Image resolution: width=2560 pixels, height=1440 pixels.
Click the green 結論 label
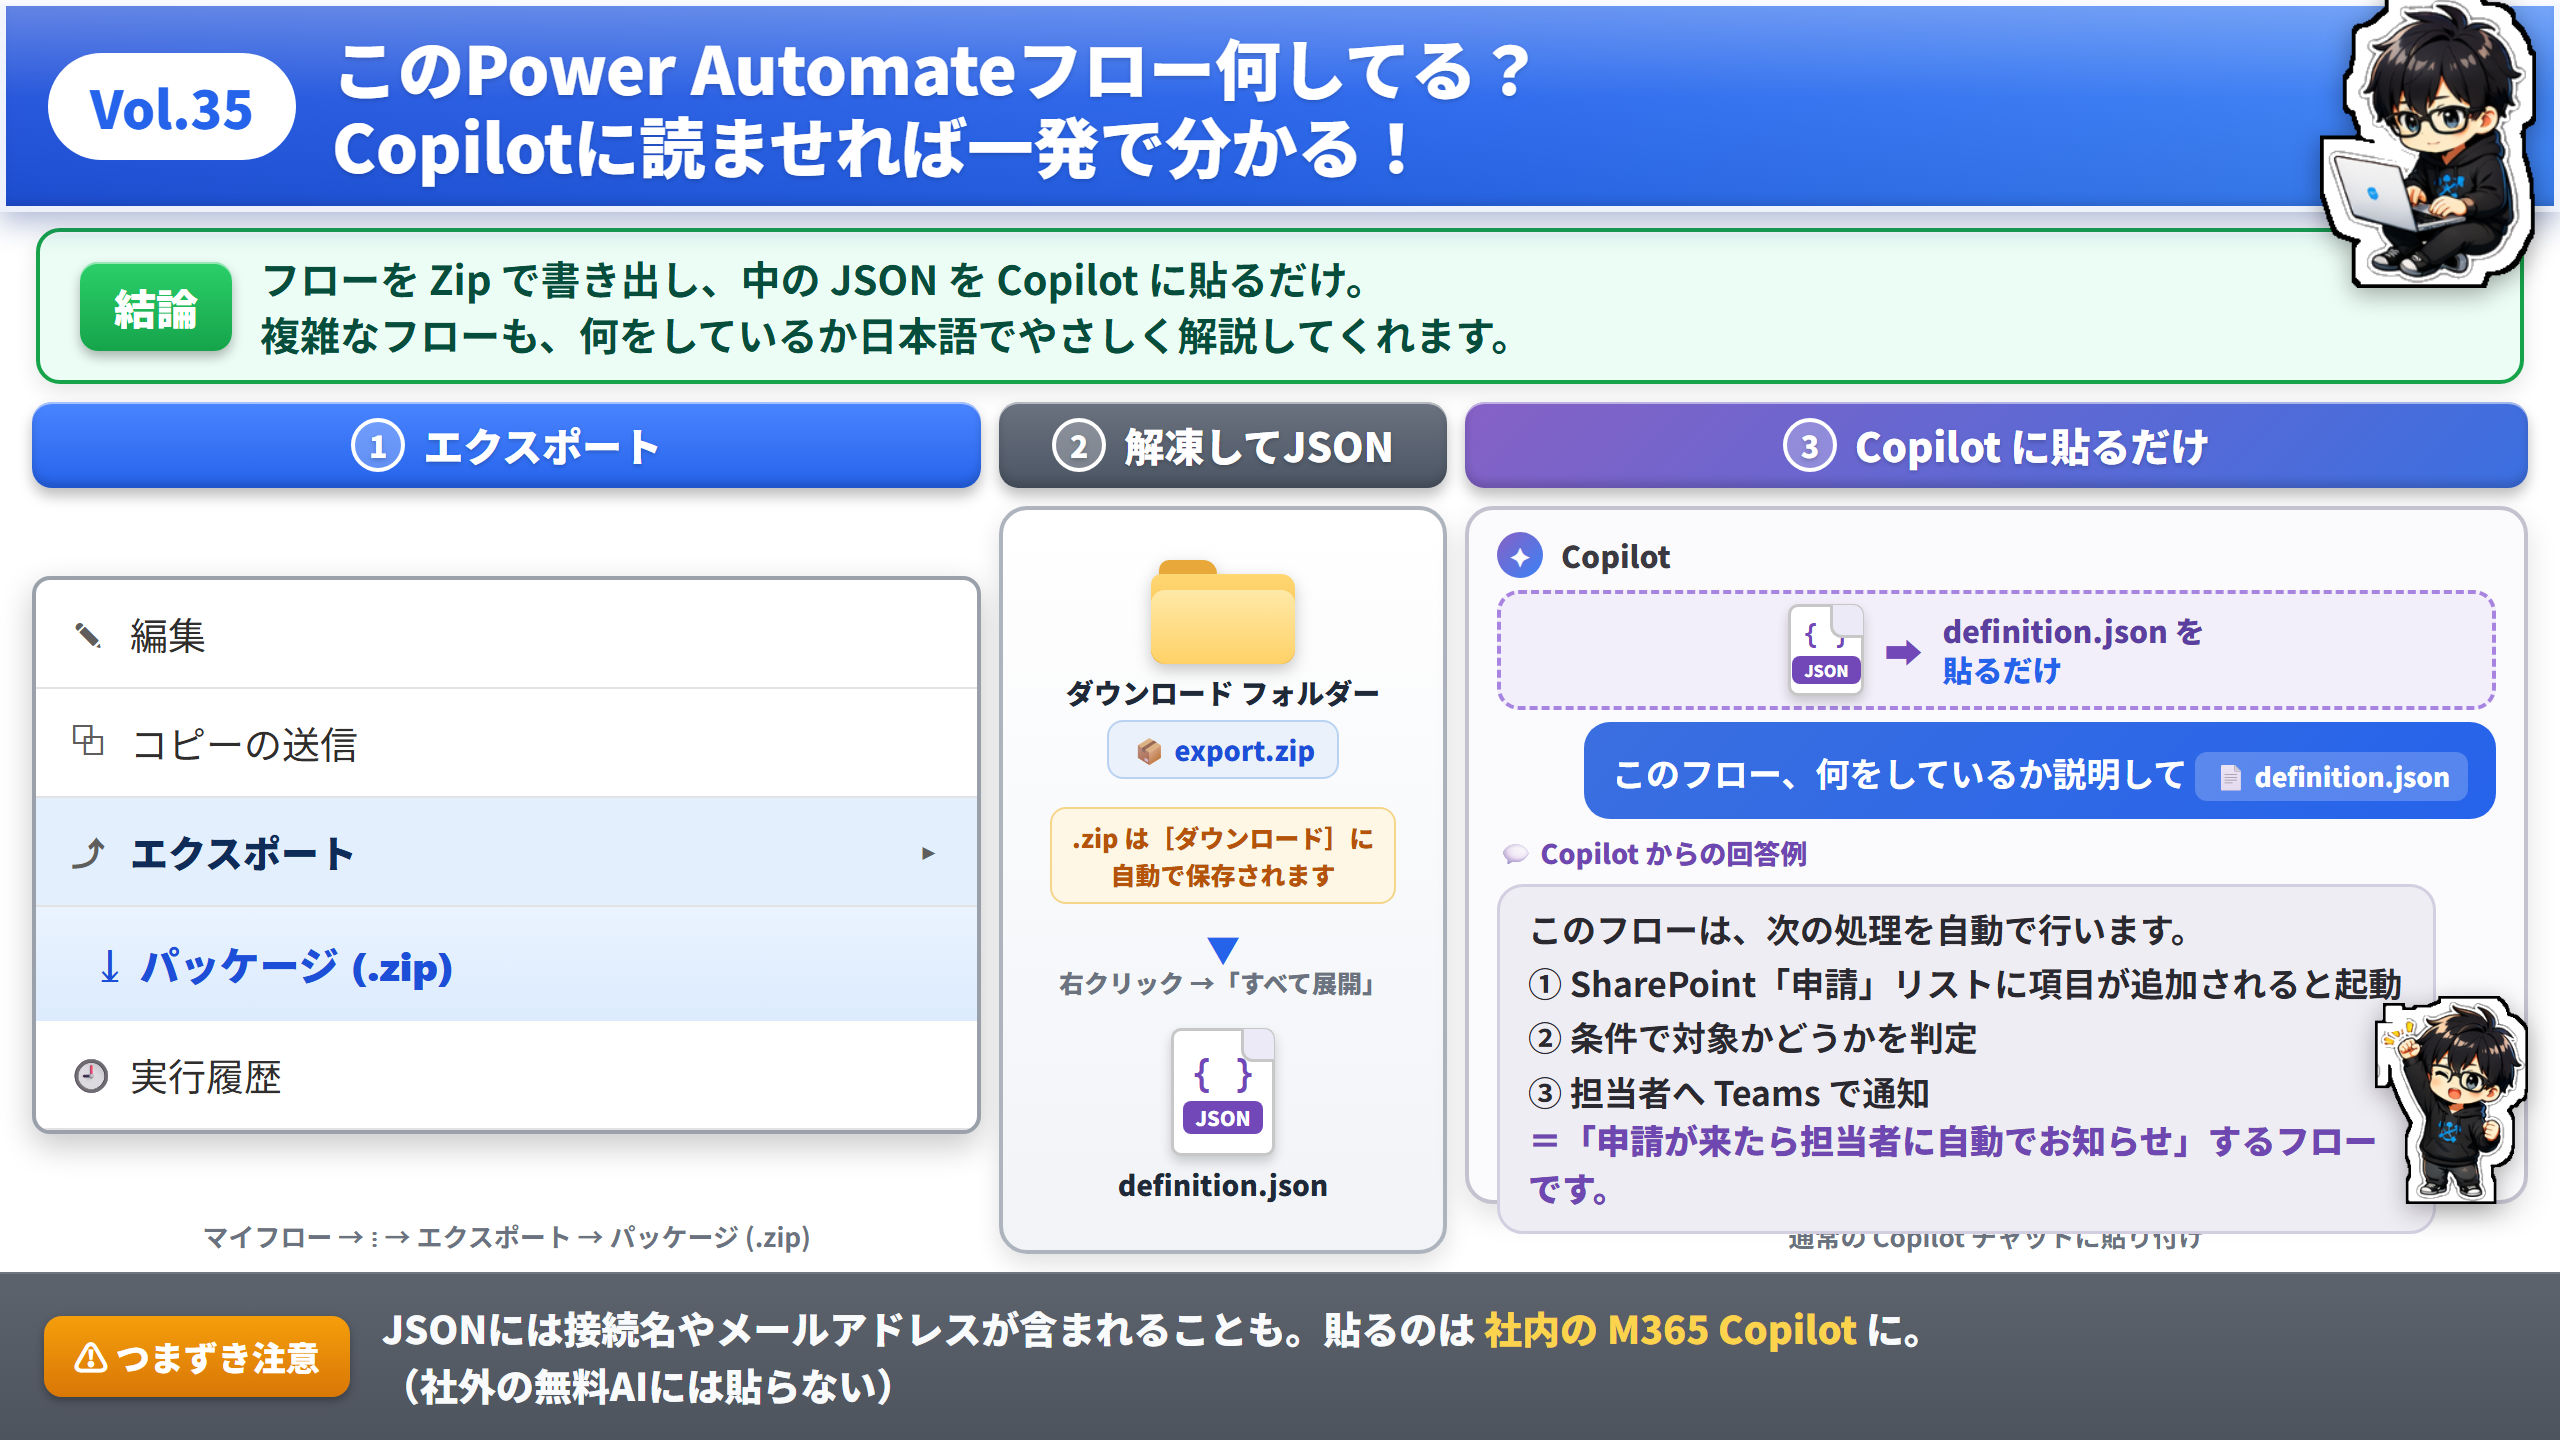(x=156, y=307)
